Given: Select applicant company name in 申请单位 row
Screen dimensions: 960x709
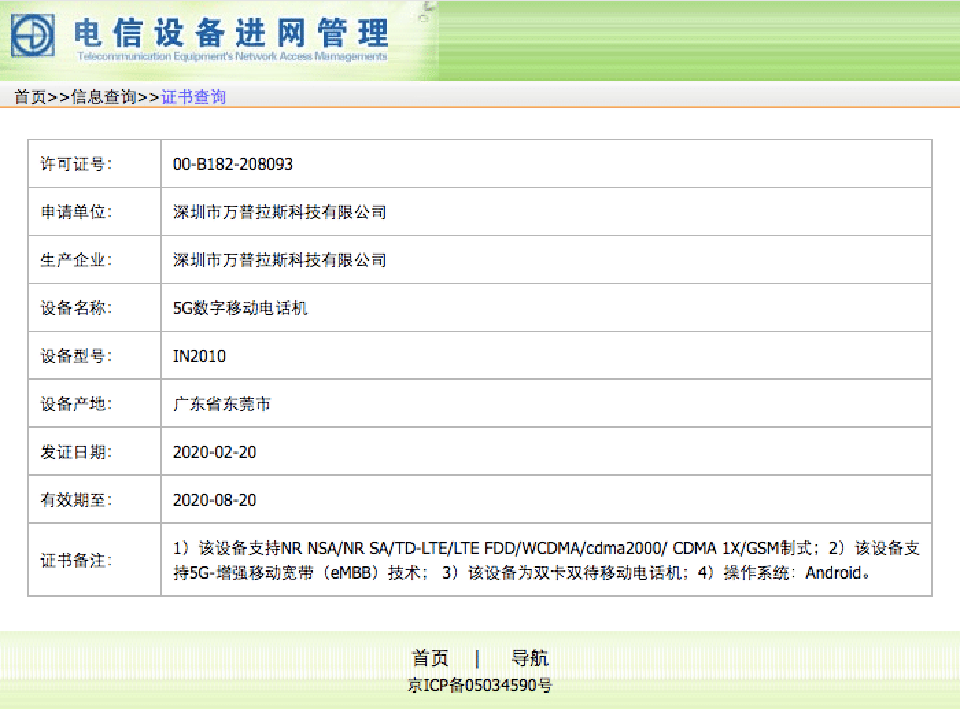Looking at the screenshot, I should 280,212.
